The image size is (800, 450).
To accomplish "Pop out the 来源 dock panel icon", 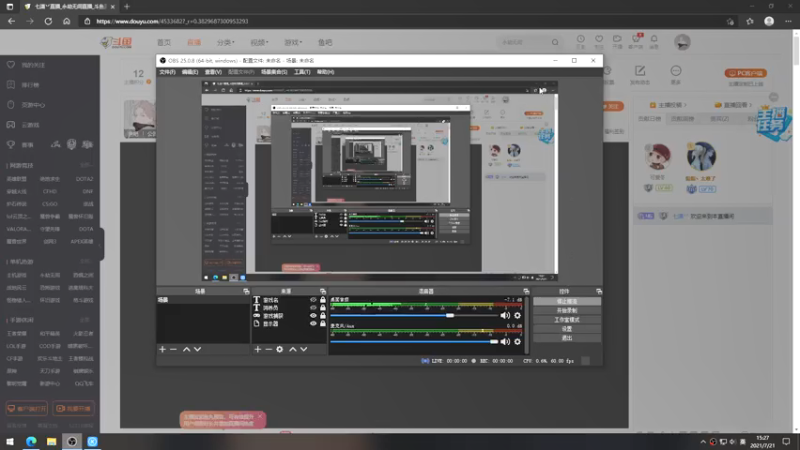I will [322, 291].
